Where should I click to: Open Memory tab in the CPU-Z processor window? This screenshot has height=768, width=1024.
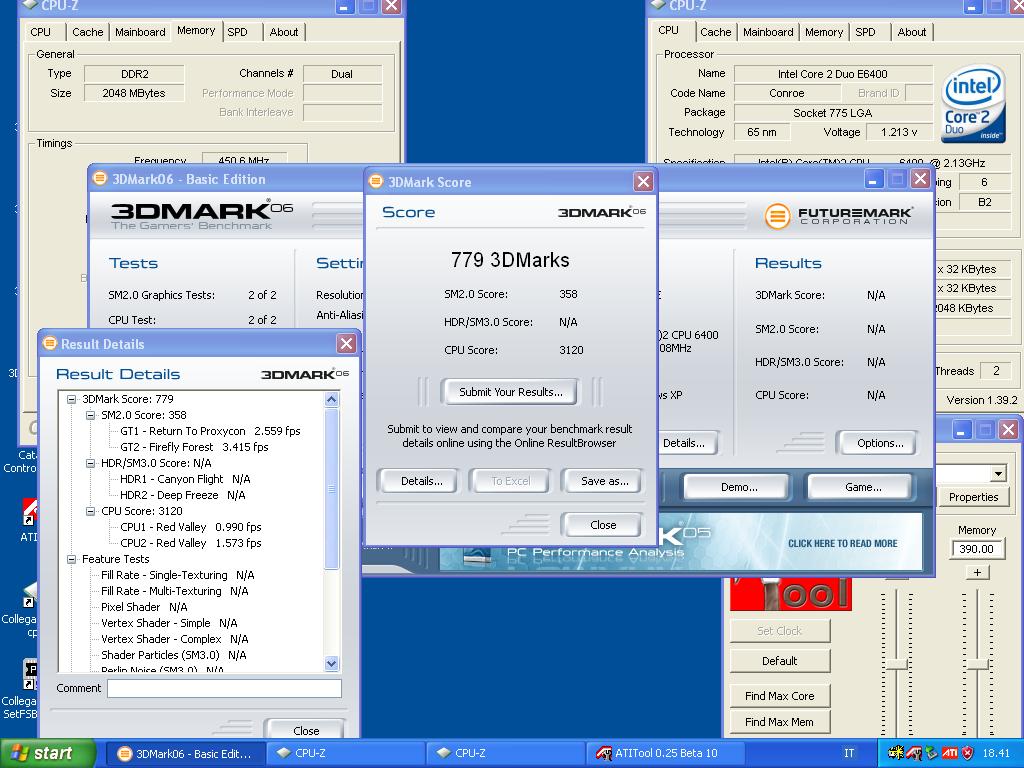[x=824, y=32]
